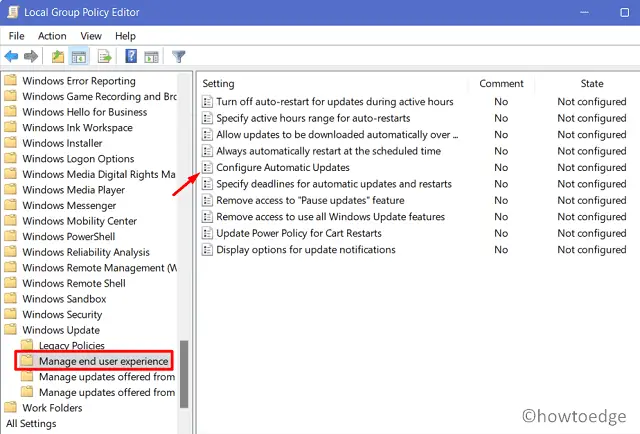
Task: Select Remove access to "Pause updates" feature
Action: tap(310, 200)
